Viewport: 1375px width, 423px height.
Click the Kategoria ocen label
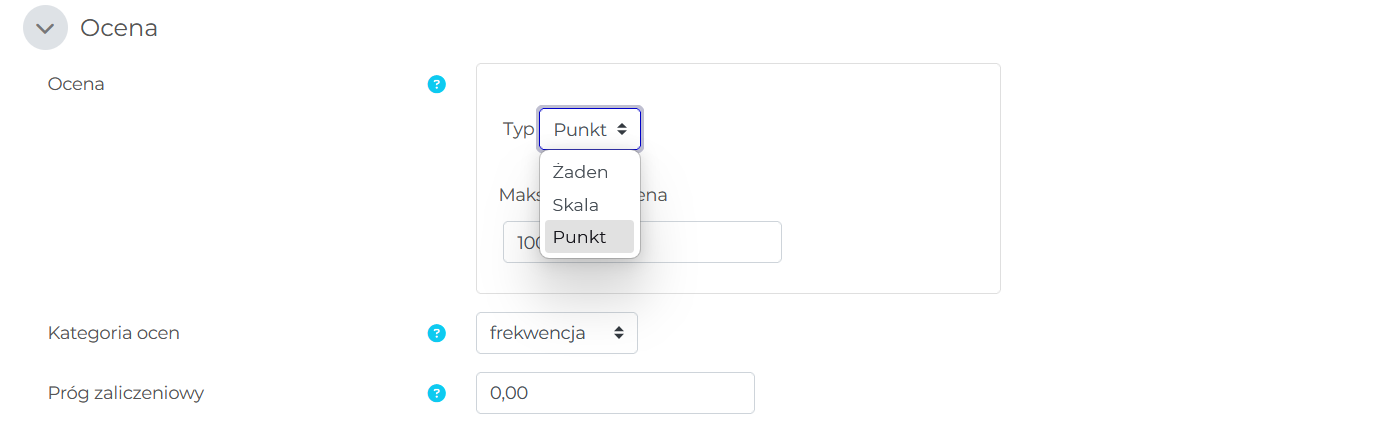coord(114,333)
